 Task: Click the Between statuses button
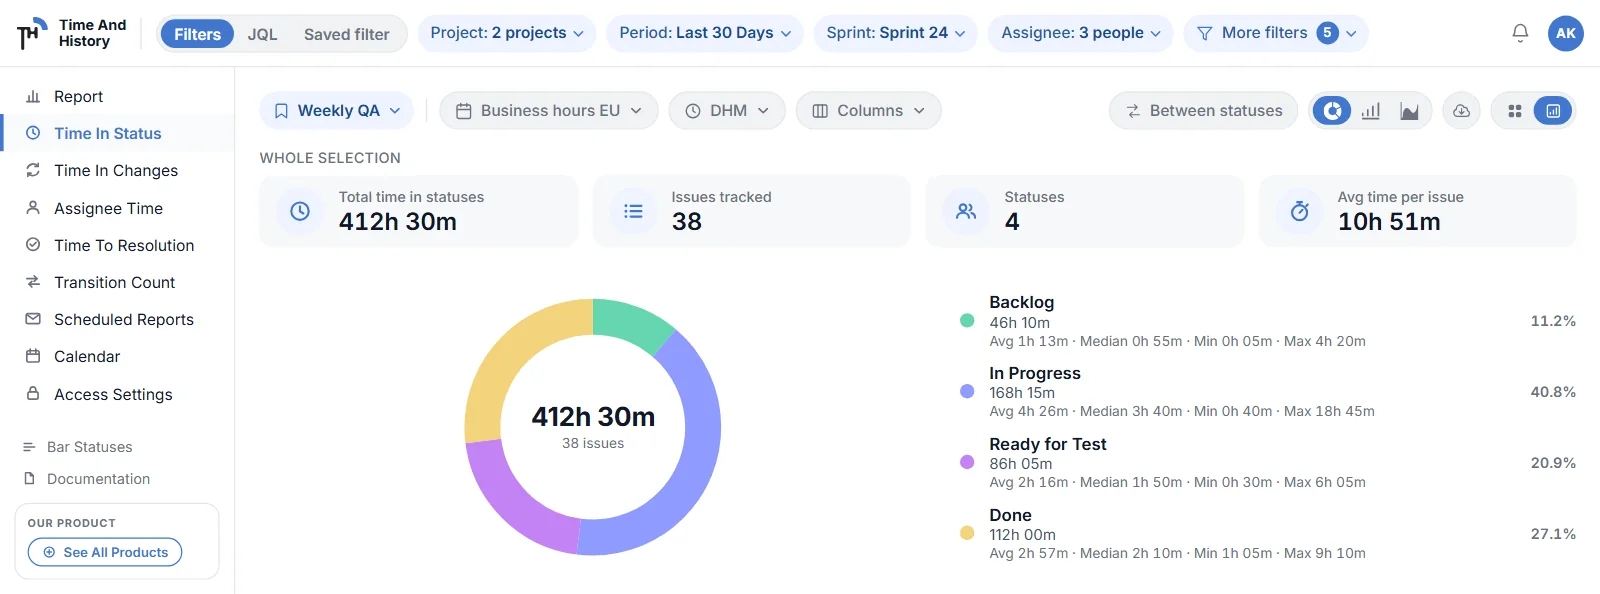coord(1203,111)
